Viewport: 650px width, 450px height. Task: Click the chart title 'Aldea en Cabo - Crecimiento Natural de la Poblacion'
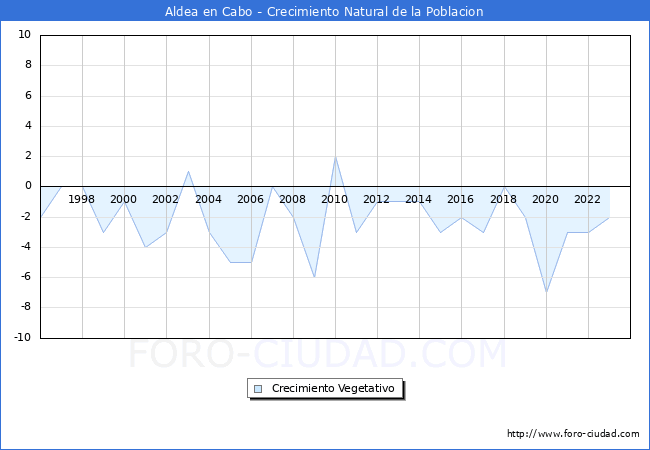coord(324,11)
